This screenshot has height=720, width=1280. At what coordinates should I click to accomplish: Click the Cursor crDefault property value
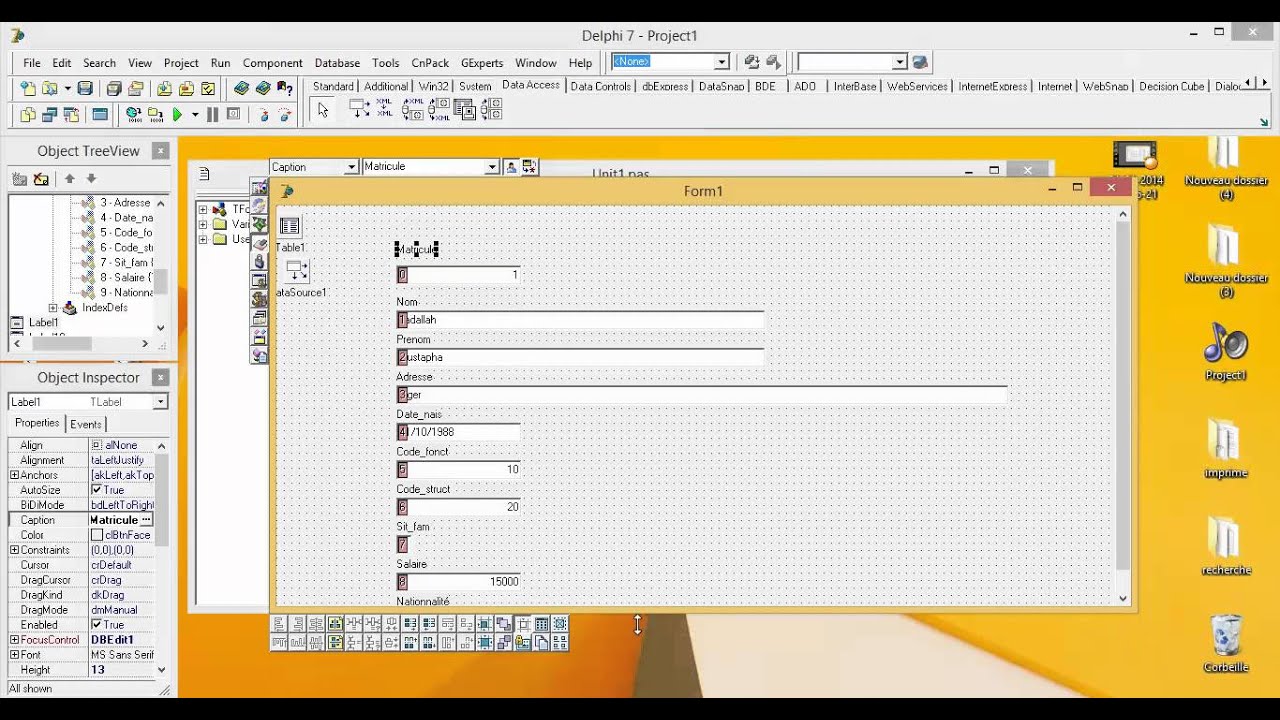[x=122, y=565]
